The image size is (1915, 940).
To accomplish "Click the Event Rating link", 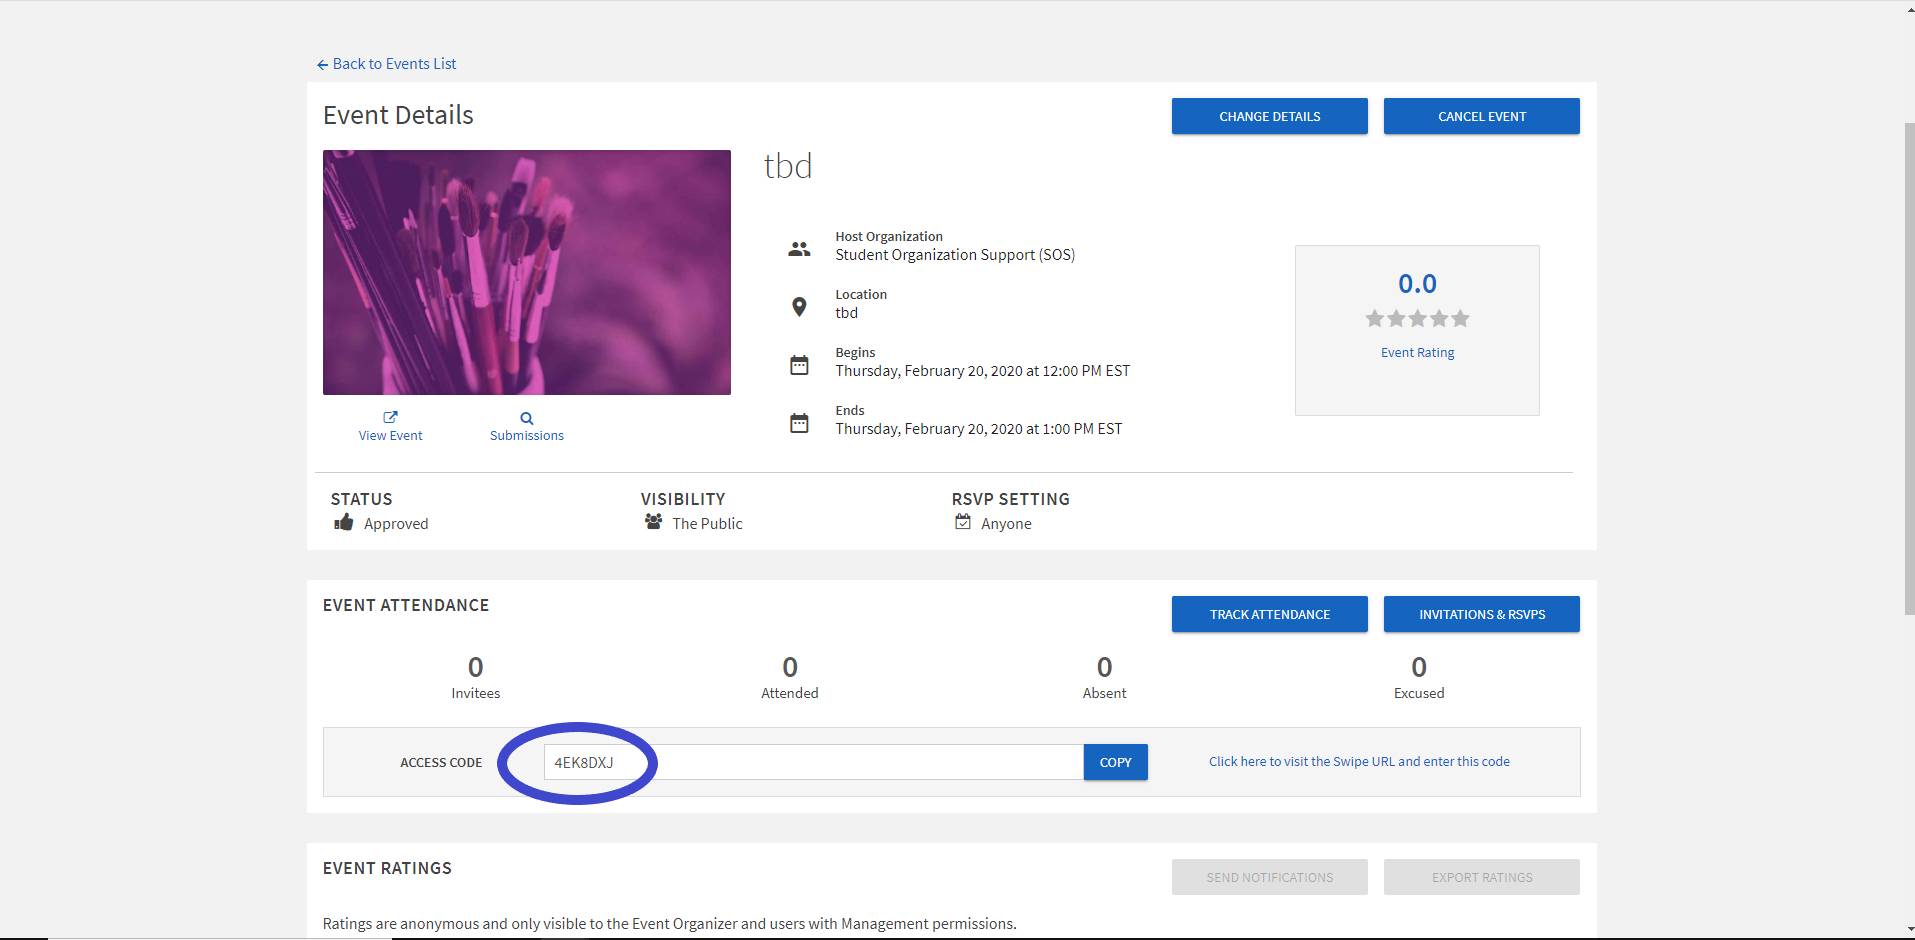I will tap(1417, 353).
